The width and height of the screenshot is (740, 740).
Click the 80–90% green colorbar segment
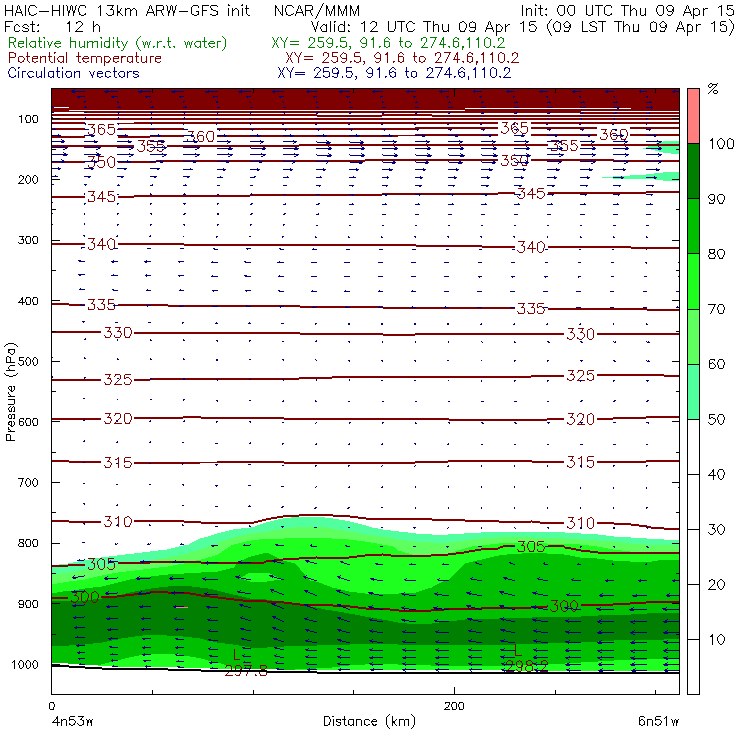click(693, 226)
